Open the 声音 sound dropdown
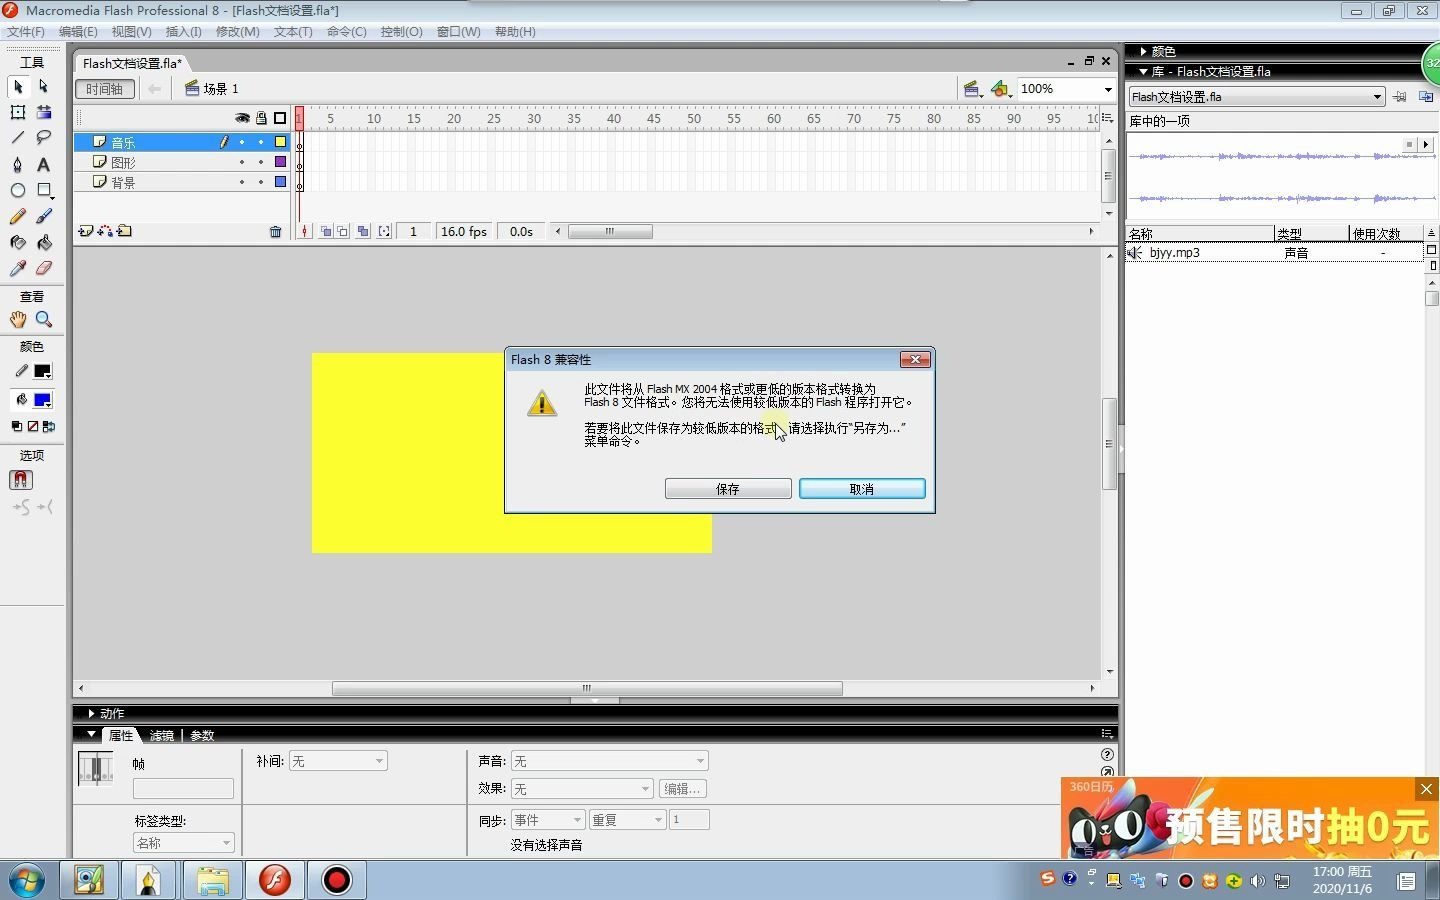Image resolution: width=1440 pixels, height=900 pixels. click(x=609, y=761)
